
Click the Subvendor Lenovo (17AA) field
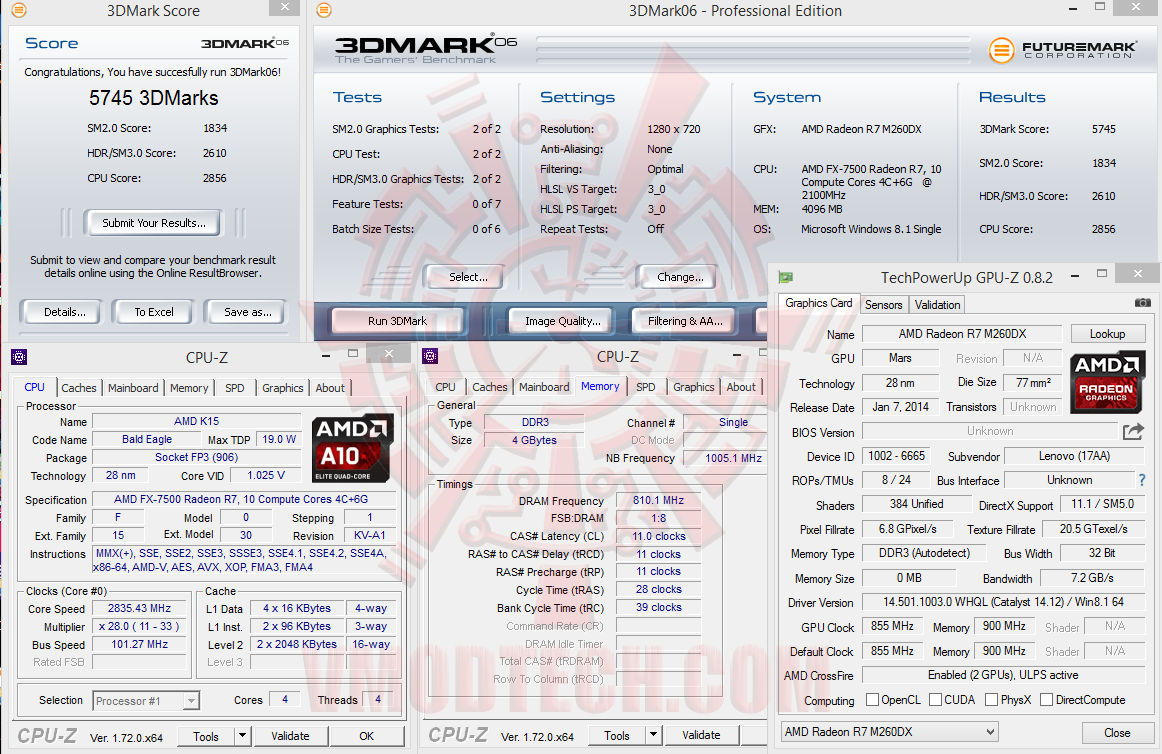coord(1075,456)
